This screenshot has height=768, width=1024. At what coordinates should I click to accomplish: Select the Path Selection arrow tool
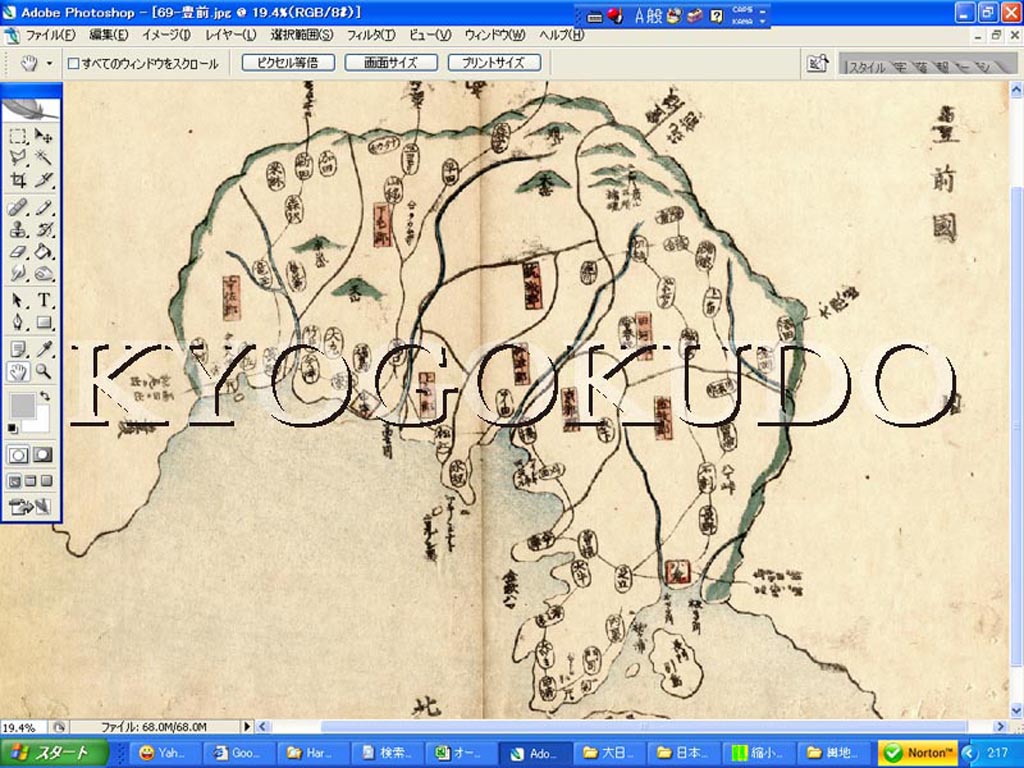[x=18, y=300]
